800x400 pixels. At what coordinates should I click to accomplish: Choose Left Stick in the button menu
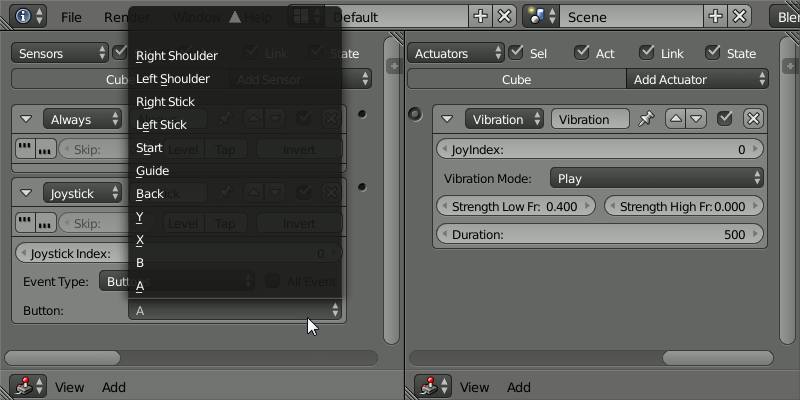click(x=162, y=125)
